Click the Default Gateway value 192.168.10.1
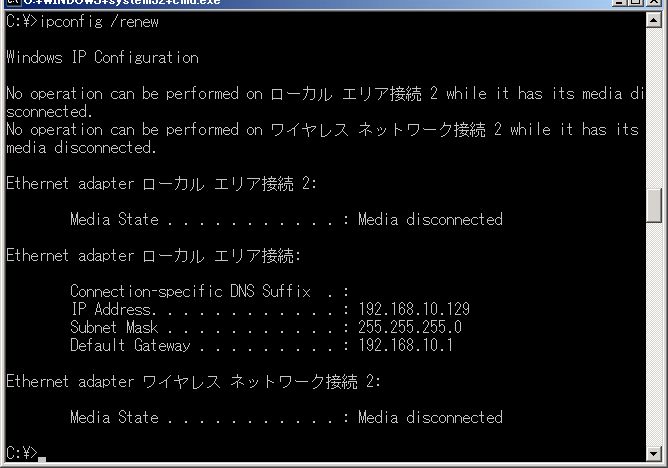 [x=405, y=345]
